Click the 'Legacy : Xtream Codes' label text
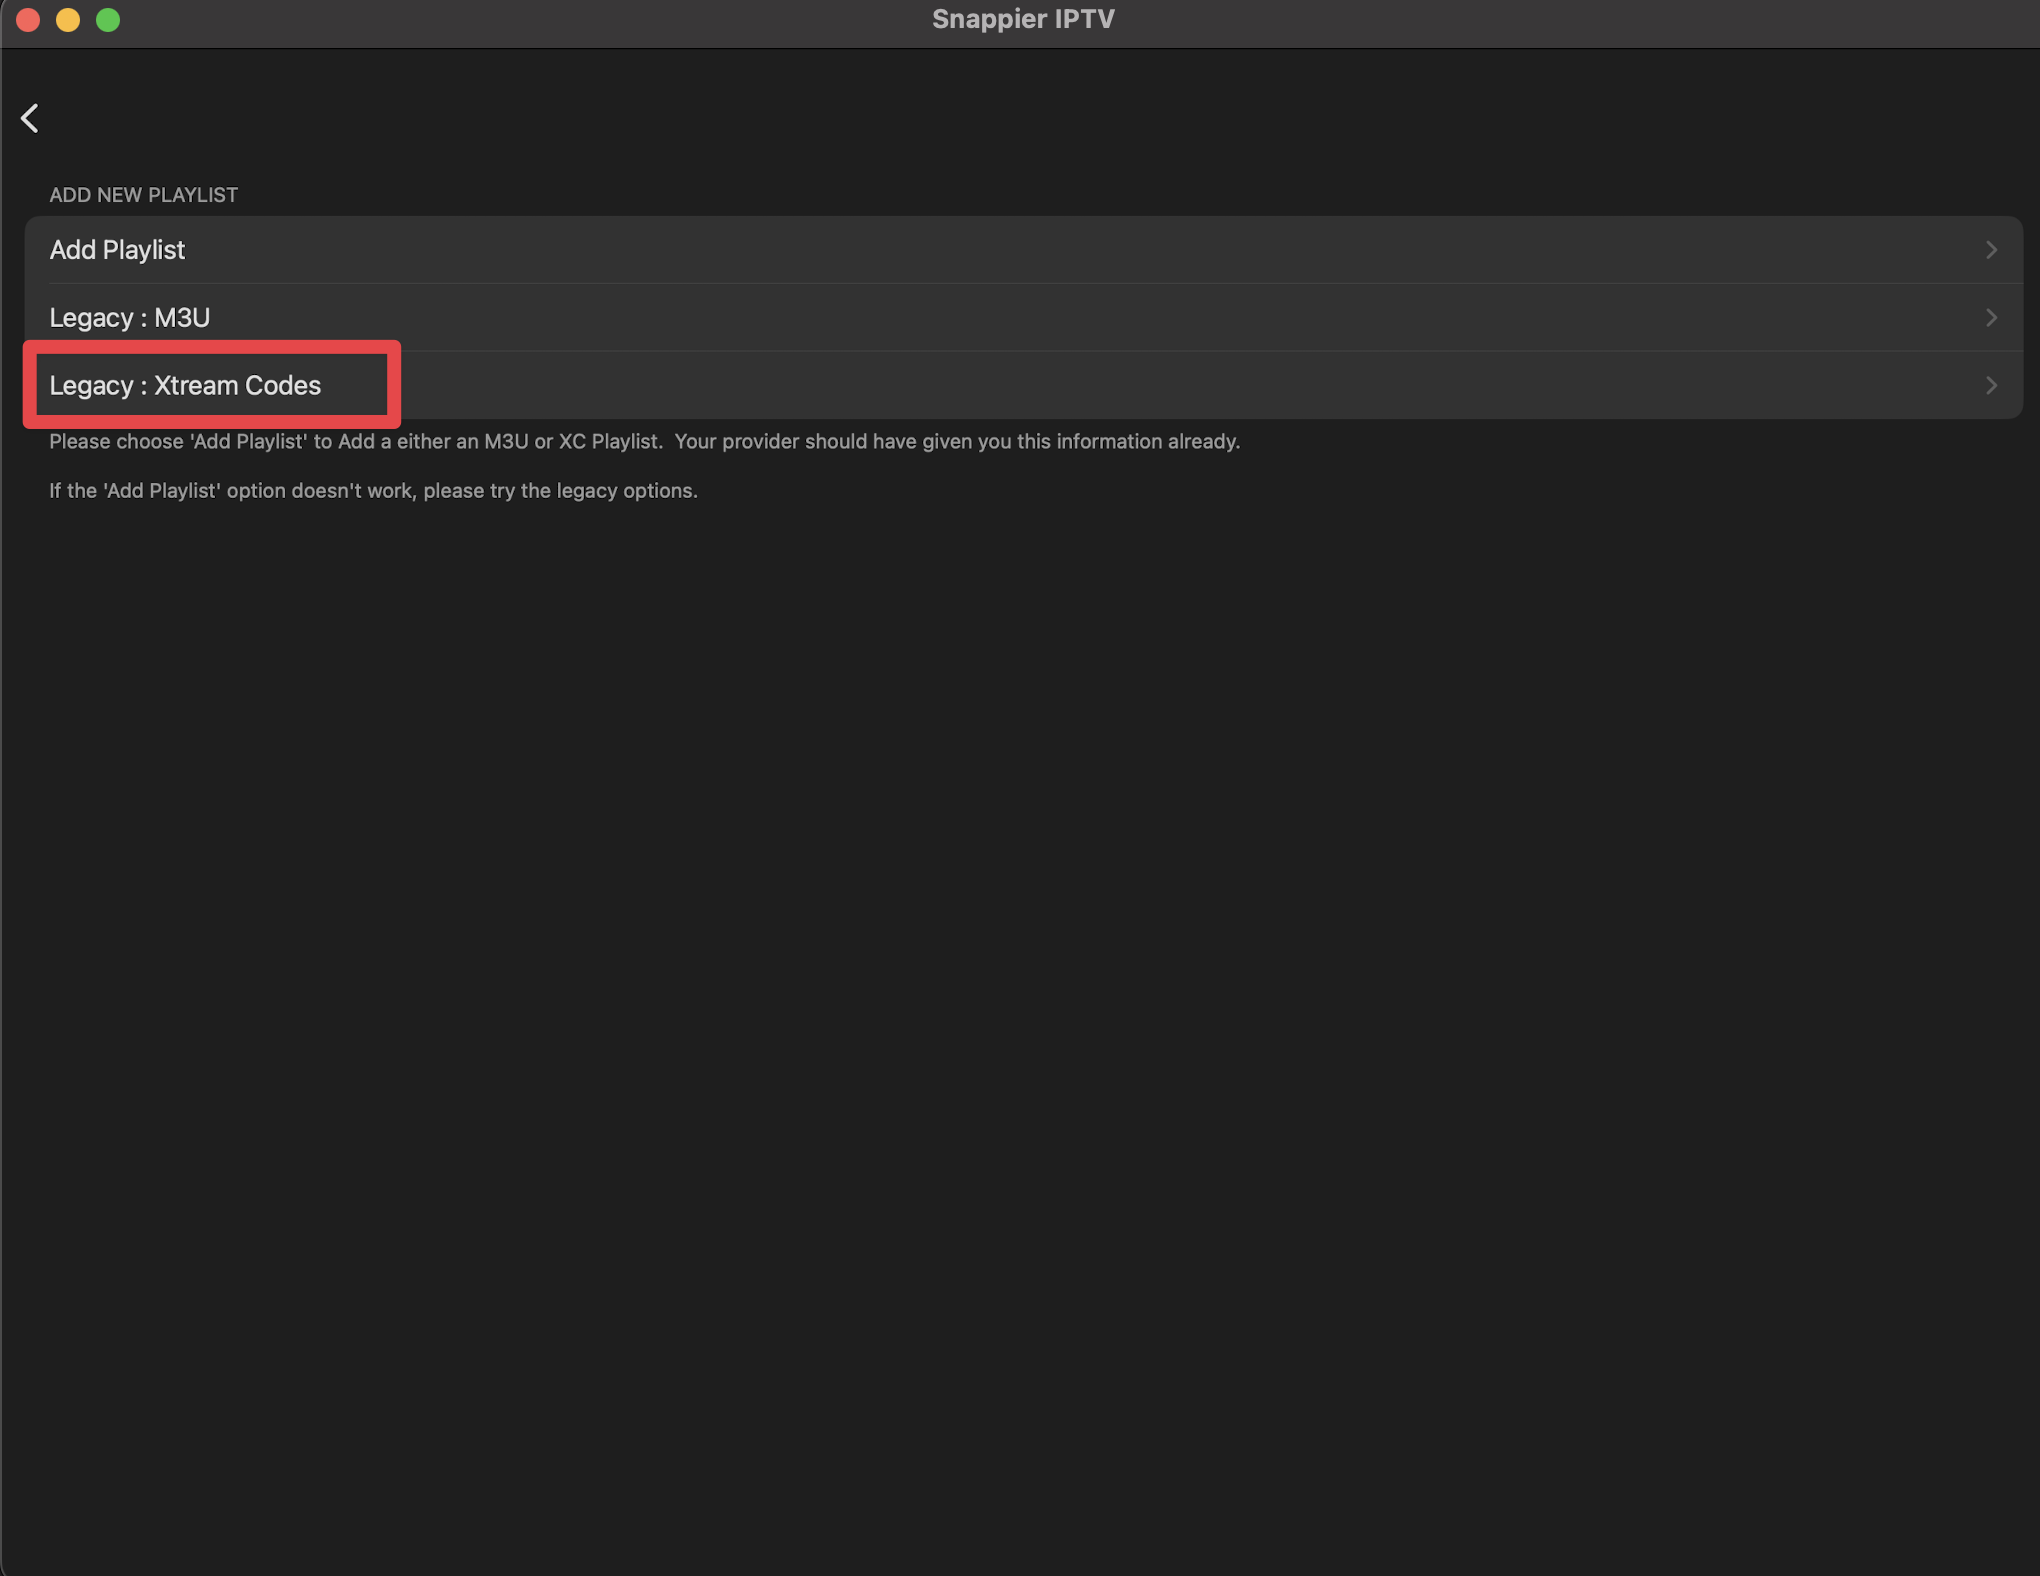The image size is (2040, 1576). click(x=185, y=386)
